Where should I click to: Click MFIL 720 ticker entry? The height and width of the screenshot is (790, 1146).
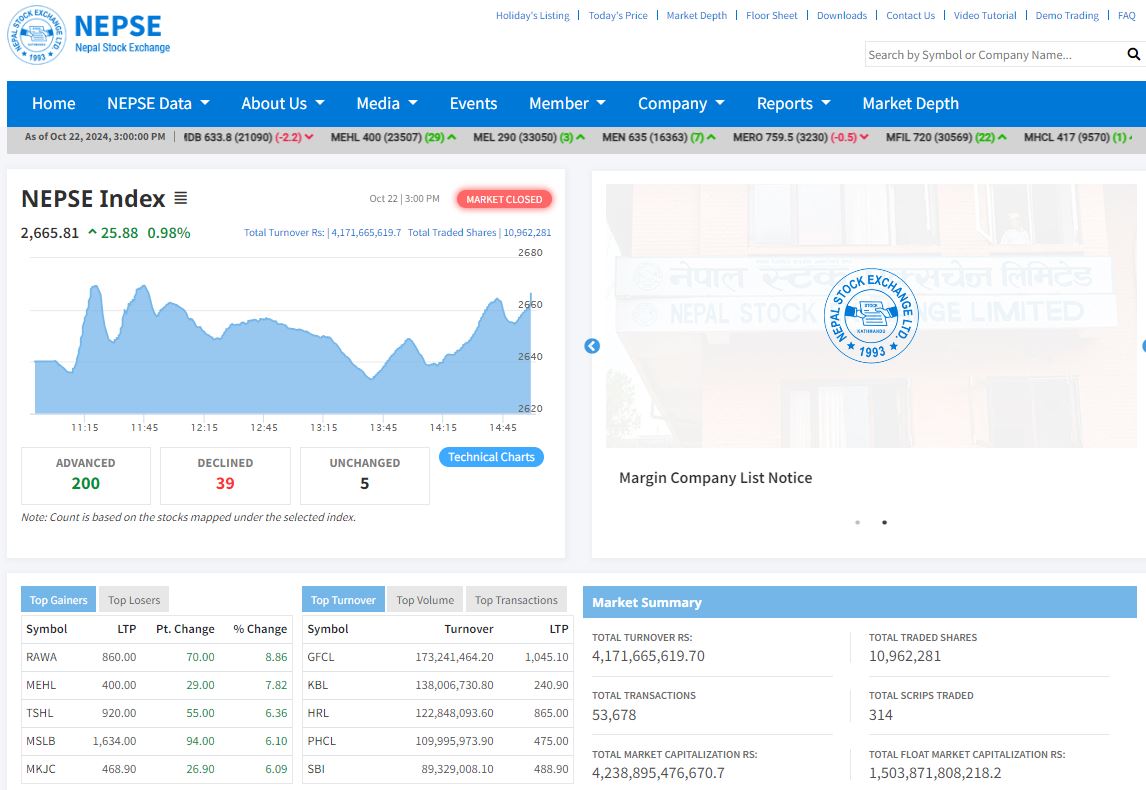pos(946,137)
